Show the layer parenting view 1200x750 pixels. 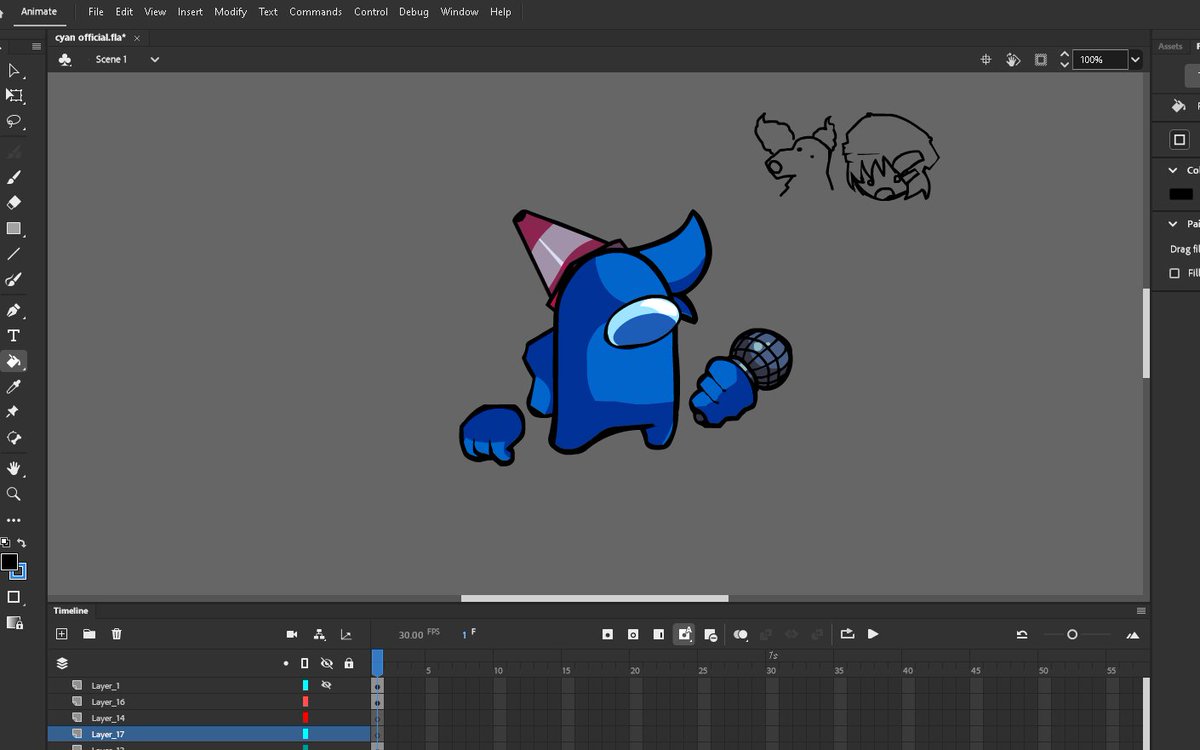click(x=319, y=634)
